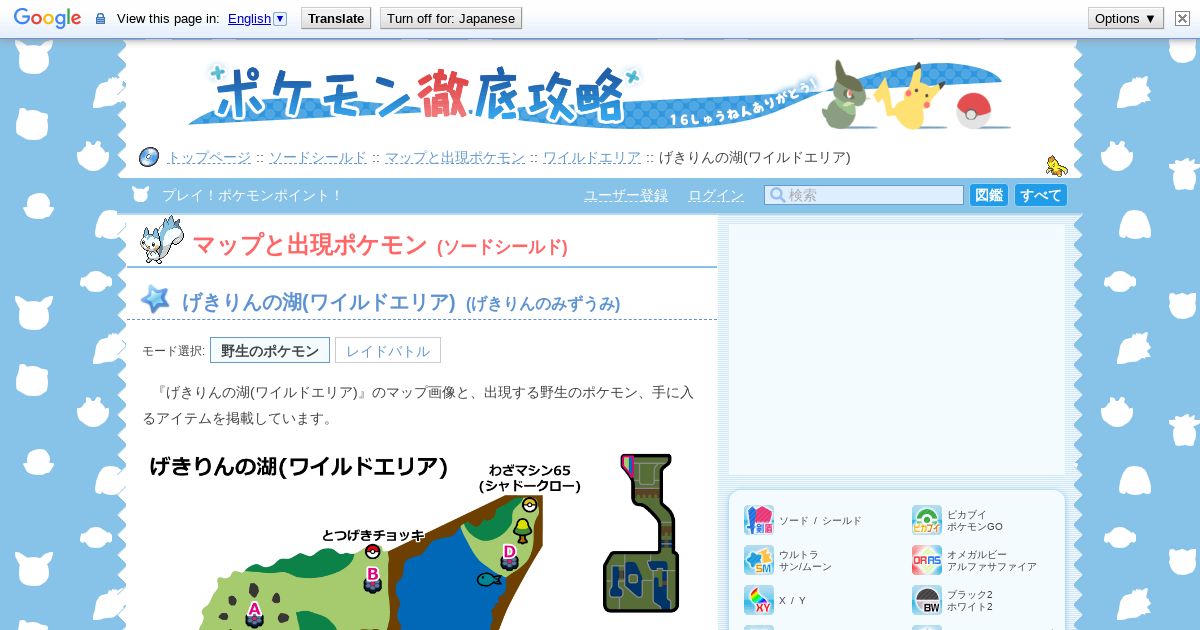Viewport: 1200px width, 630px height.
Task: Click the yellow berry tree icon on map
Action: tap(522, 529)
